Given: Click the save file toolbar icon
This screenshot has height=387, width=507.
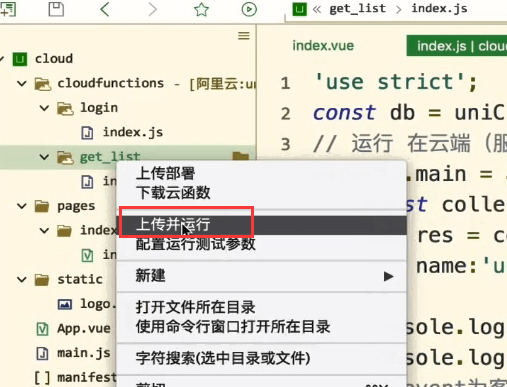Looking at the screenshot, I should 56,9.
